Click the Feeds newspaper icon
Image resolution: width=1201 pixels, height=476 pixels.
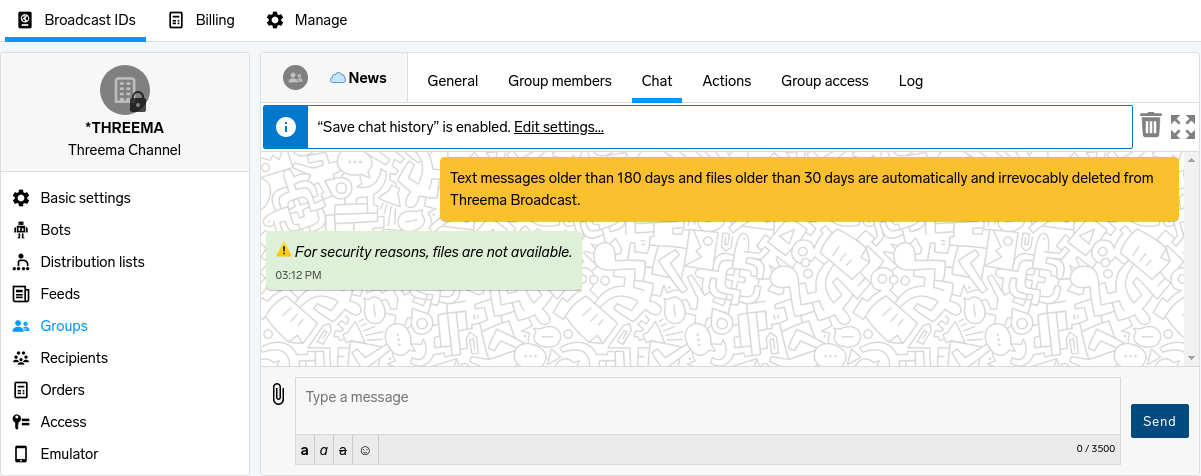click(20, 294)
